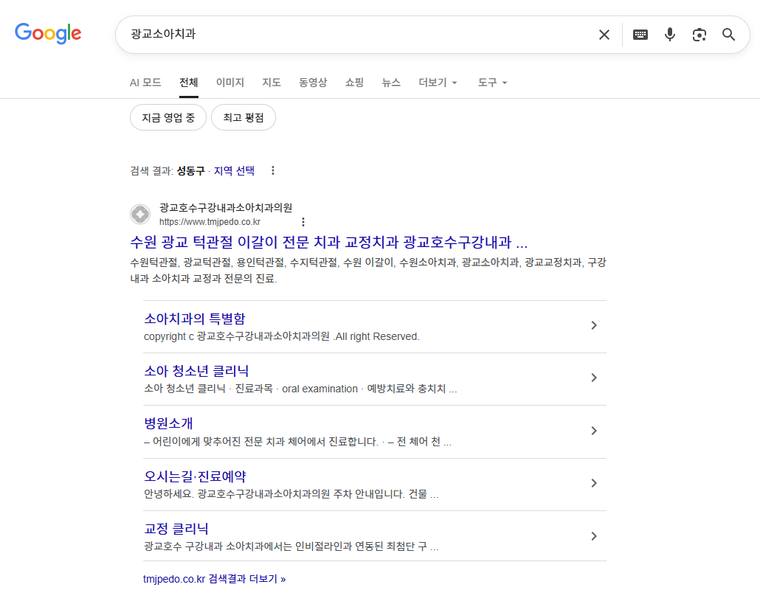
Task: Open the 병원소개 sitelink
Action: coord(168,423)
